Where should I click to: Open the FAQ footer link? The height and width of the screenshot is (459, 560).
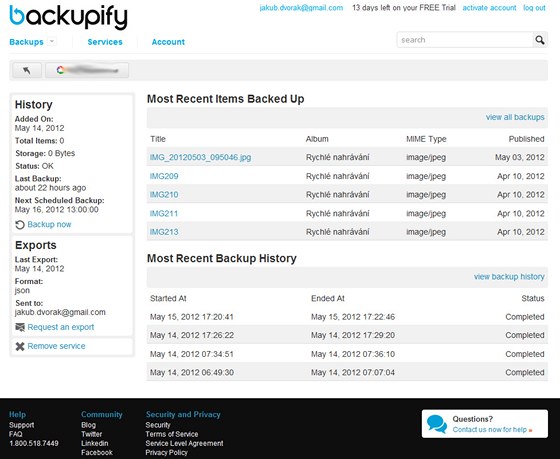click(x=15, y=434)
